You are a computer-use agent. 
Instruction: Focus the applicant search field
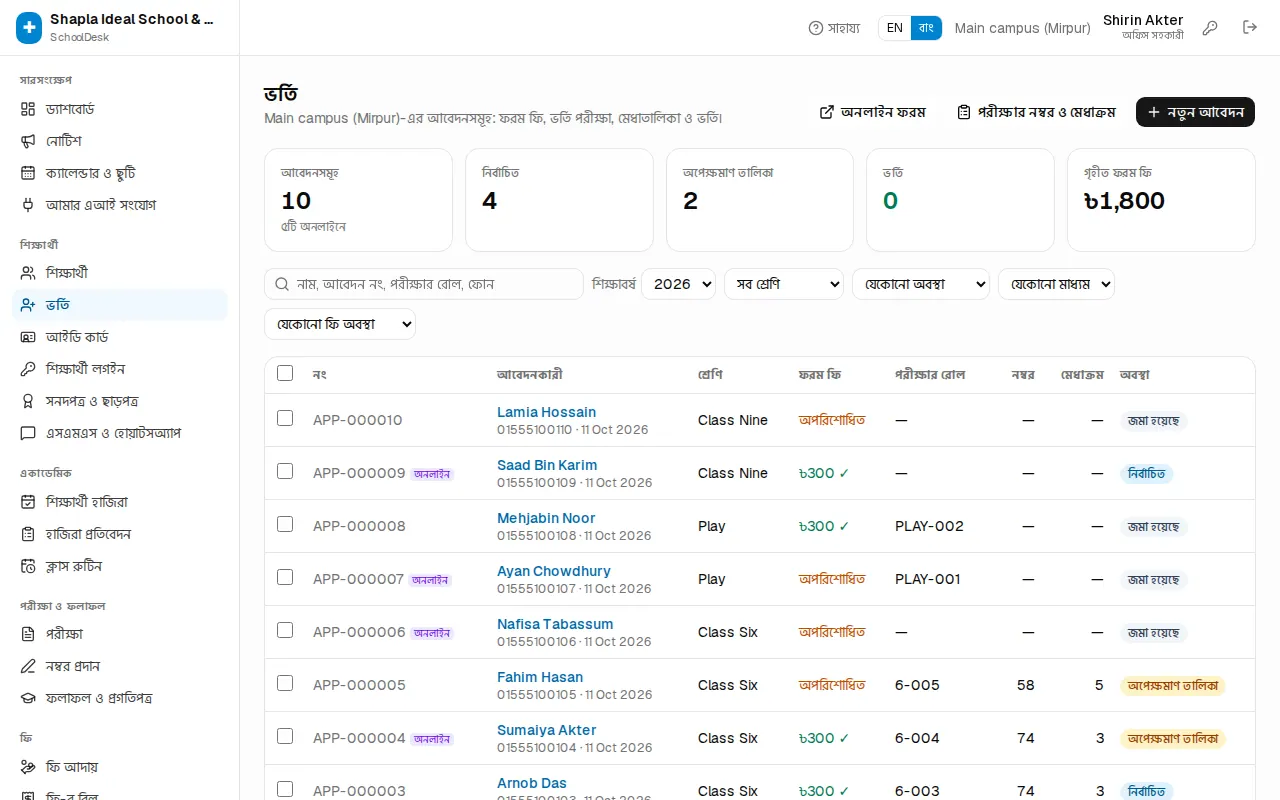(x=424, y=284)
